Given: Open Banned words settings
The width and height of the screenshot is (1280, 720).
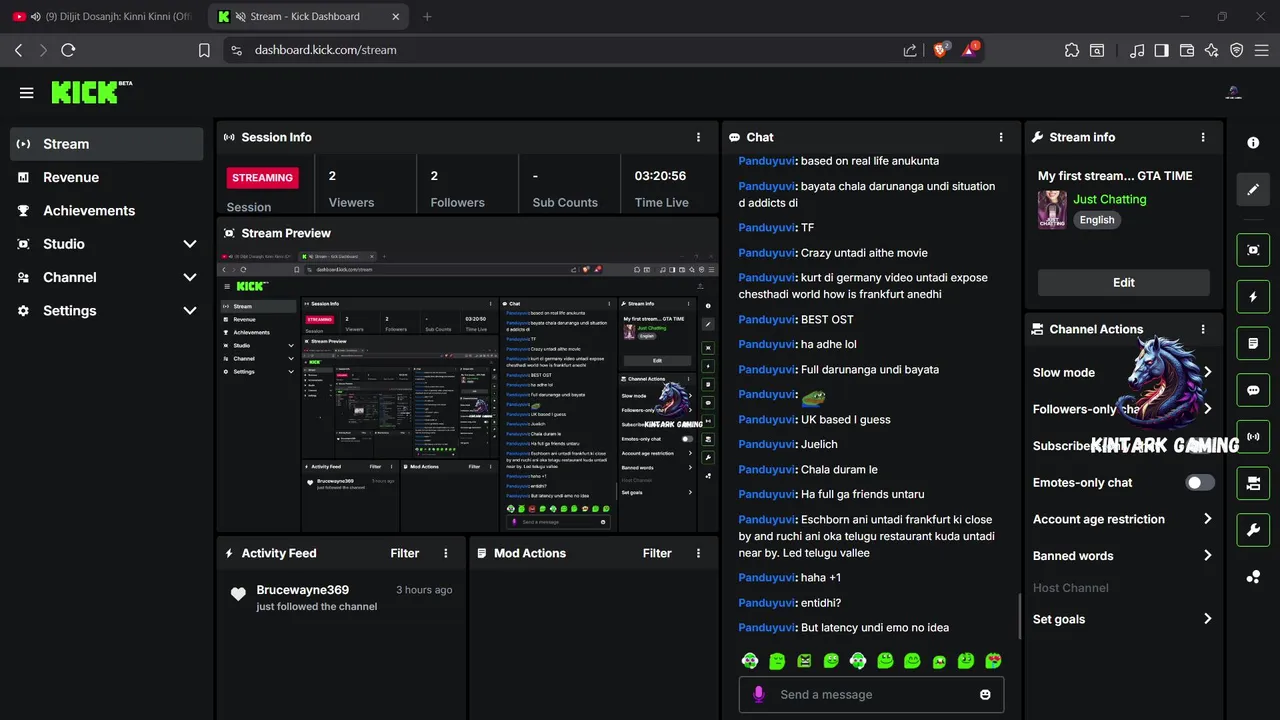Looking at the screenshot, I should click(x=1207, y=555).
